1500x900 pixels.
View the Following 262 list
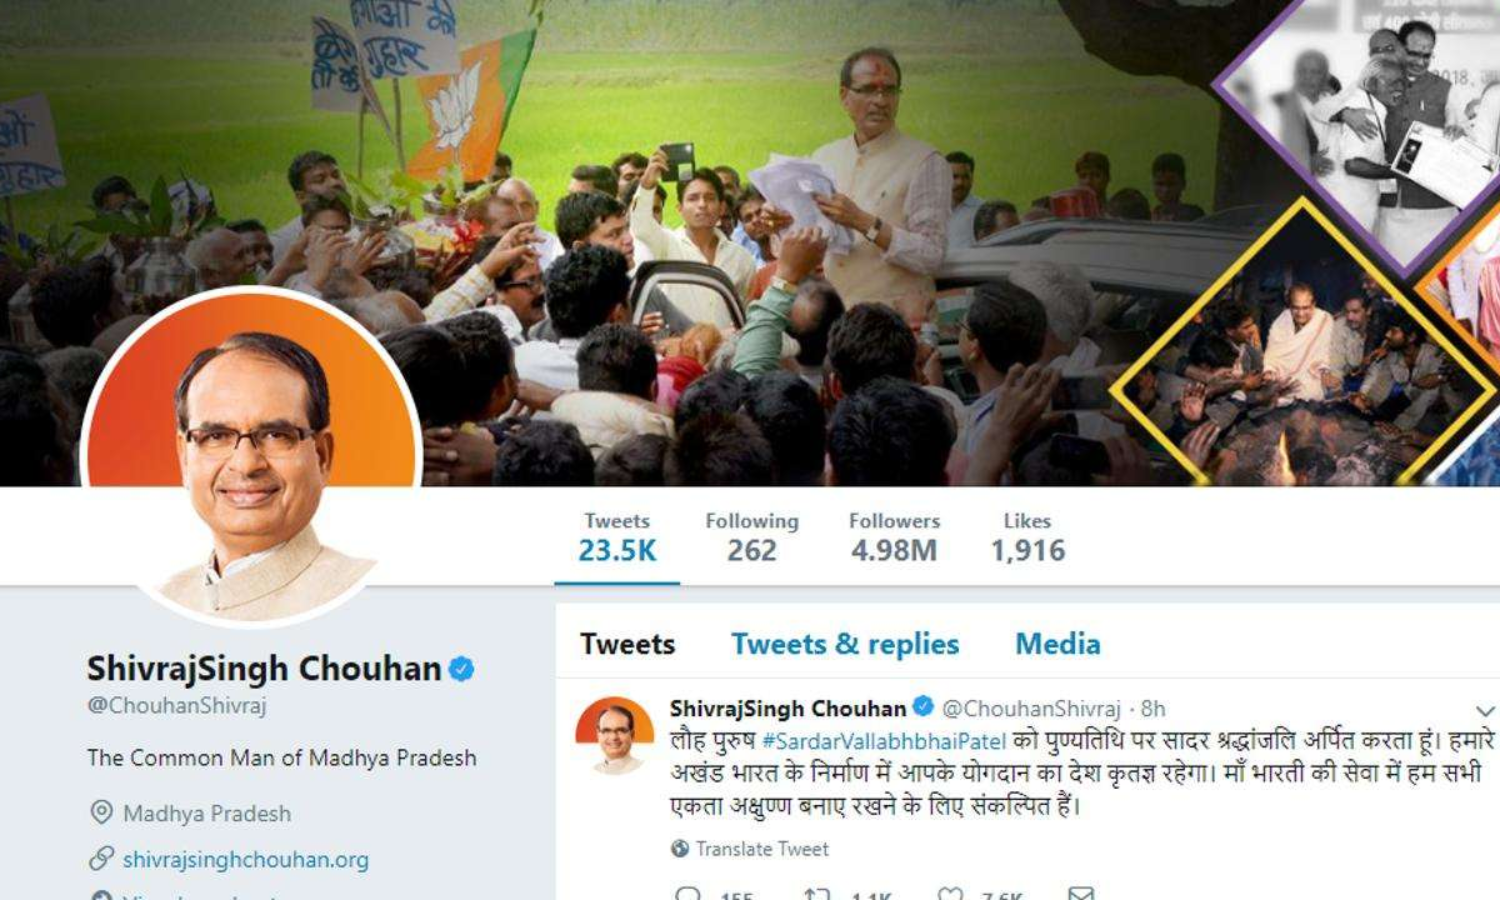point(752,538)
